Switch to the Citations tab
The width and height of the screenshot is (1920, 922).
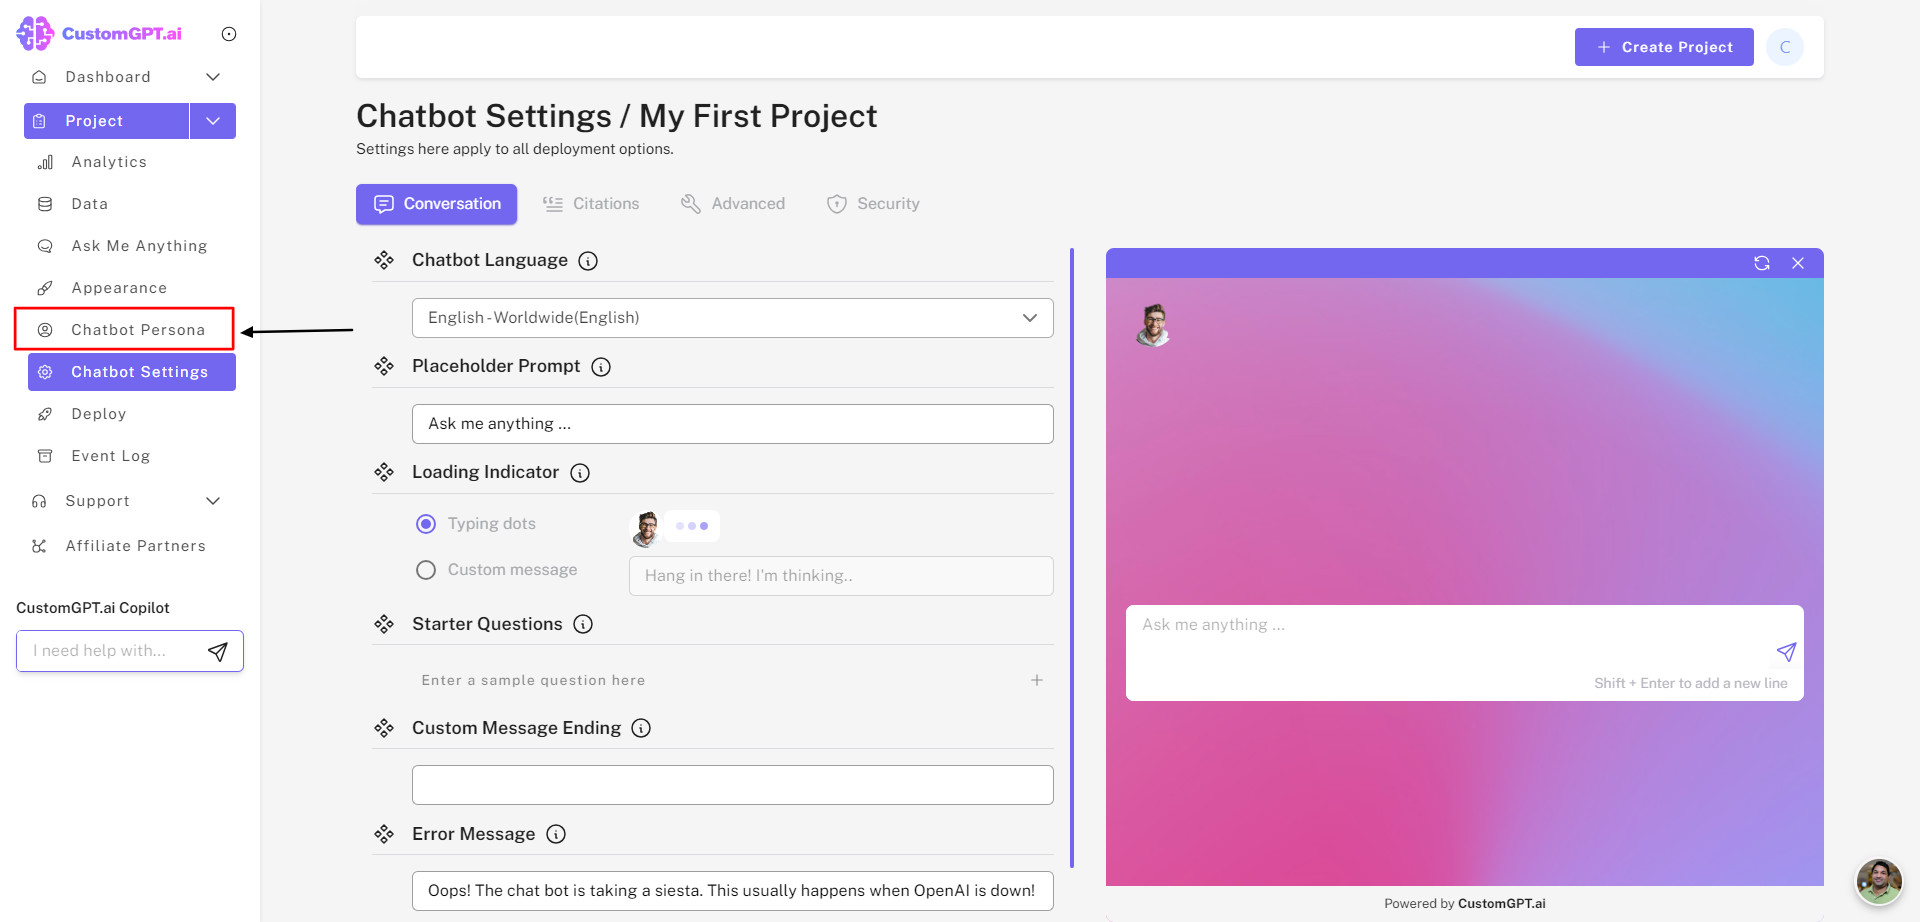coord(591,204)
